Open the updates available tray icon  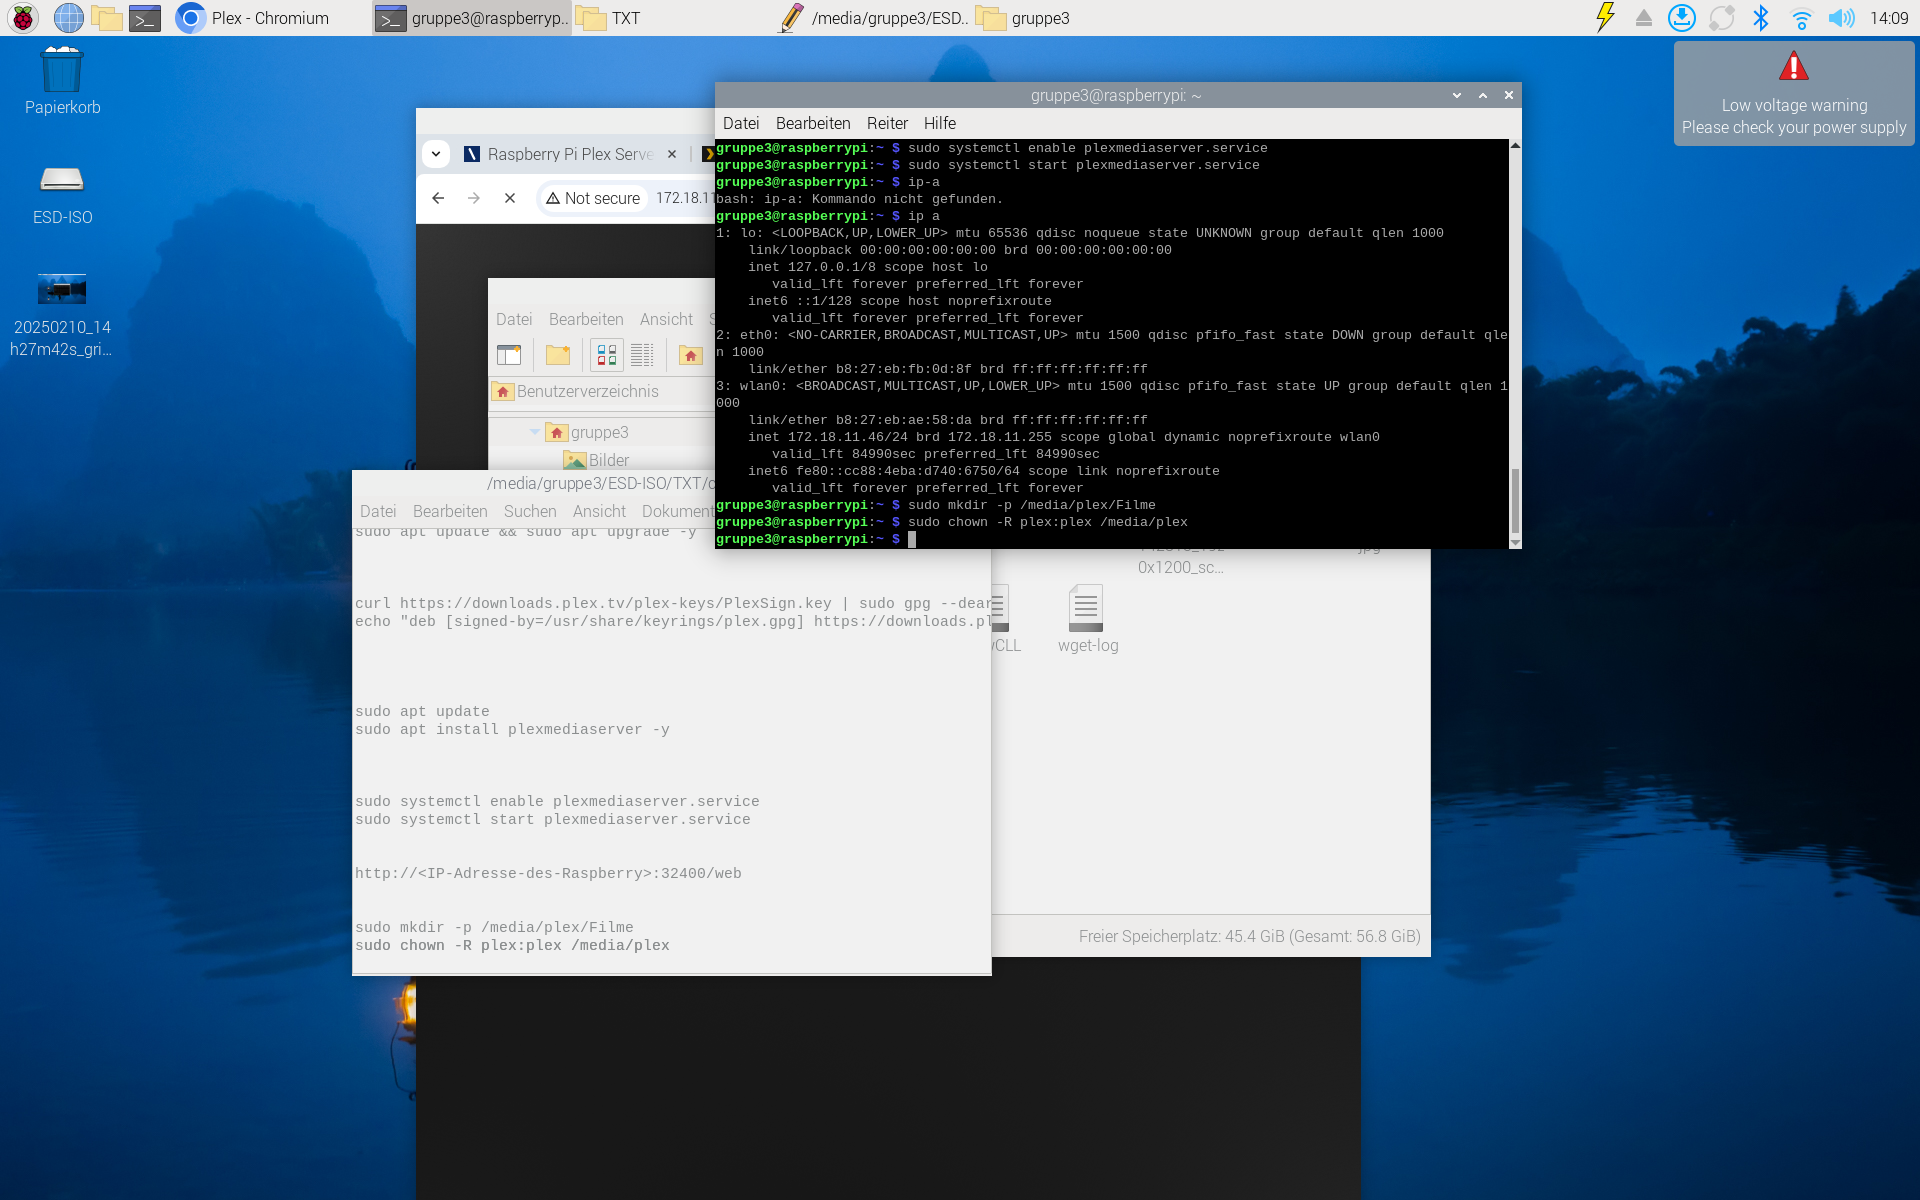click(1682, 18)
